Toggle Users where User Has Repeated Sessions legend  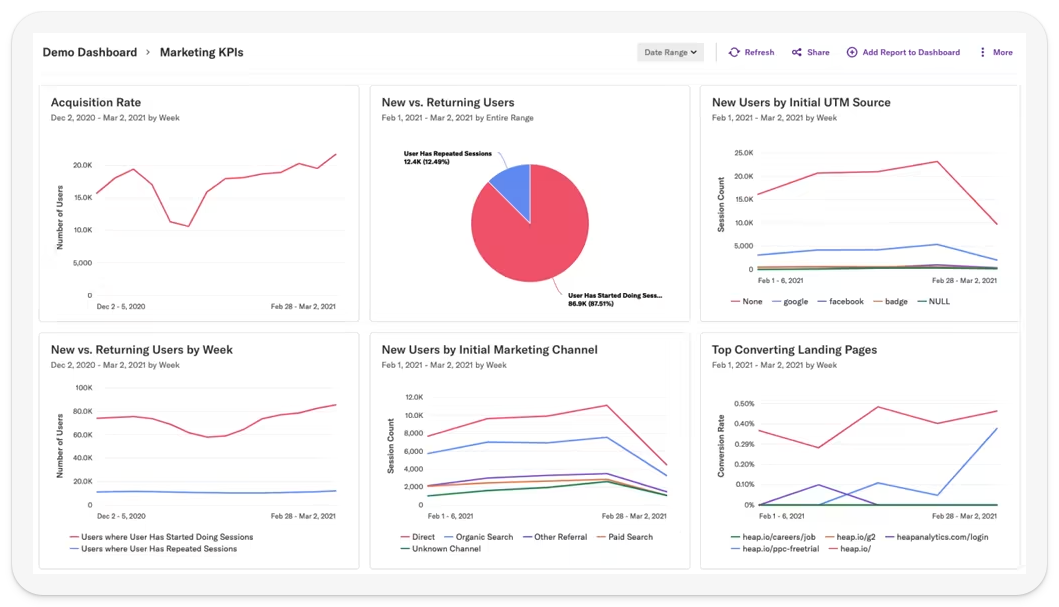click(x=166, y=549)
